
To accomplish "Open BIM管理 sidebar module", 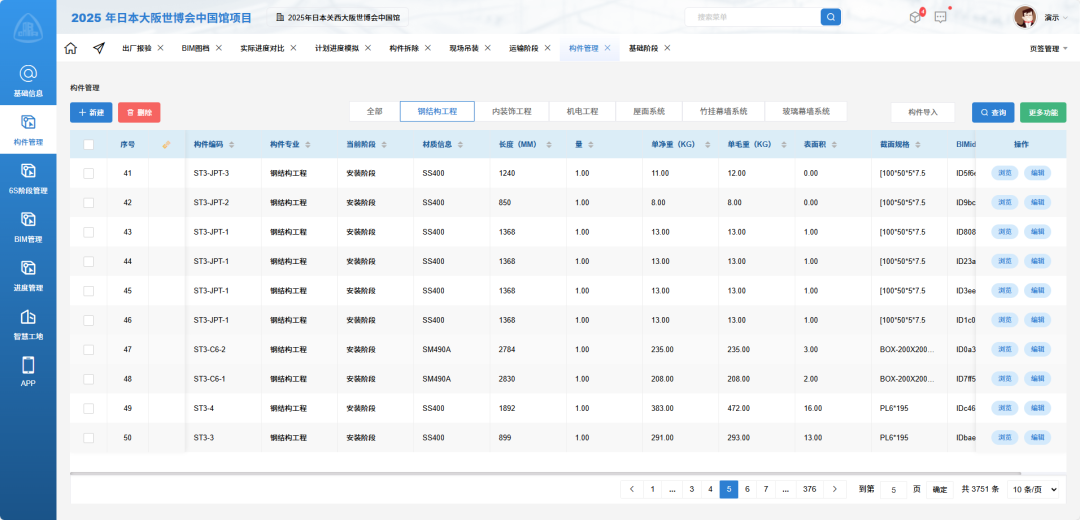I will tap(28, 226).
